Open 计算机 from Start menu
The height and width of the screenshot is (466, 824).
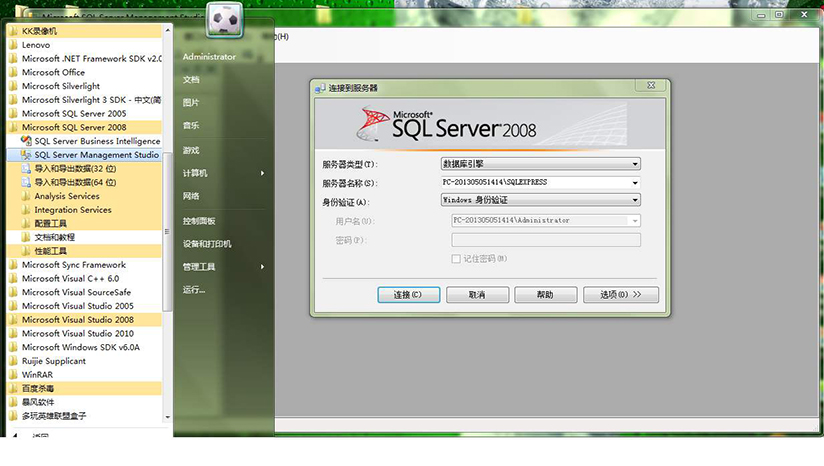(195, 173)
